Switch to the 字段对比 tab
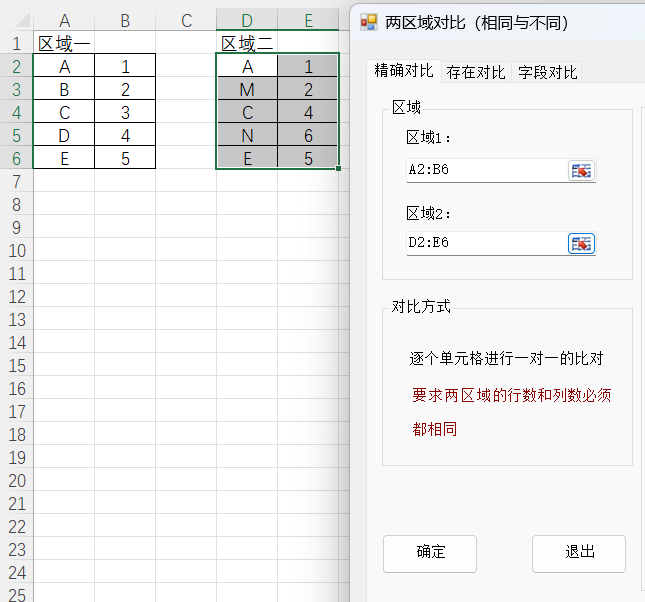The height and width of the screenshot is (602, 645). pos(547,72)
